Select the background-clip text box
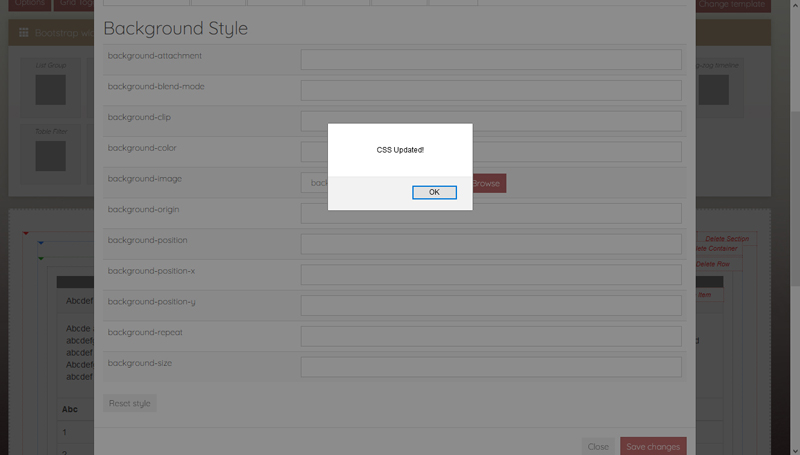The width and height of the screenshot is (800, 455). click(490, 121)
